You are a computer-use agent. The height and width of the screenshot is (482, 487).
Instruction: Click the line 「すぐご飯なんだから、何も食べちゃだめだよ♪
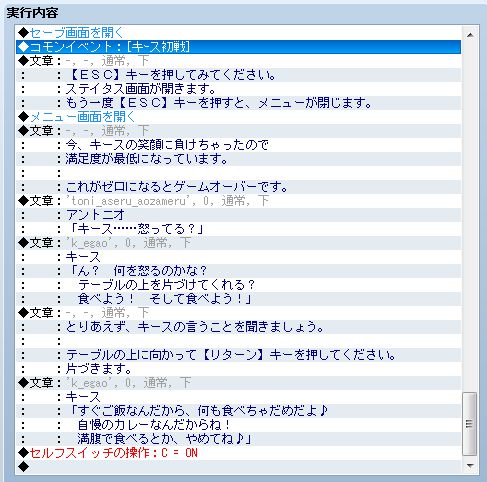238,411
